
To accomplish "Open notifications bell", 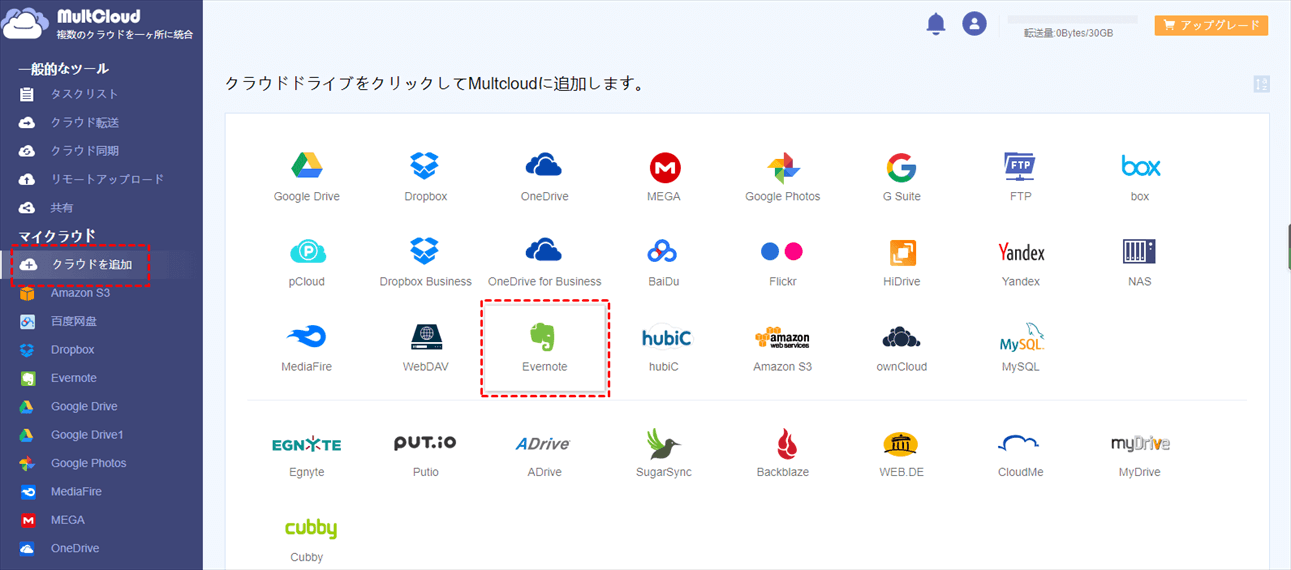I will click(936, 23).
